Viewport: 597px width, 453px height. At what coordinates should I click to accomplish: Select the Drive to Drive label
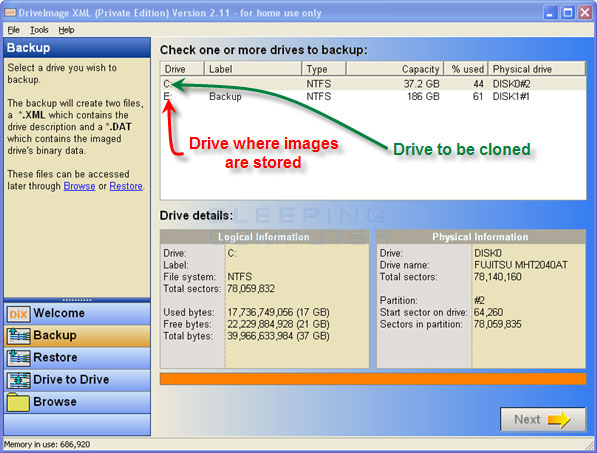tap(71, 379)
